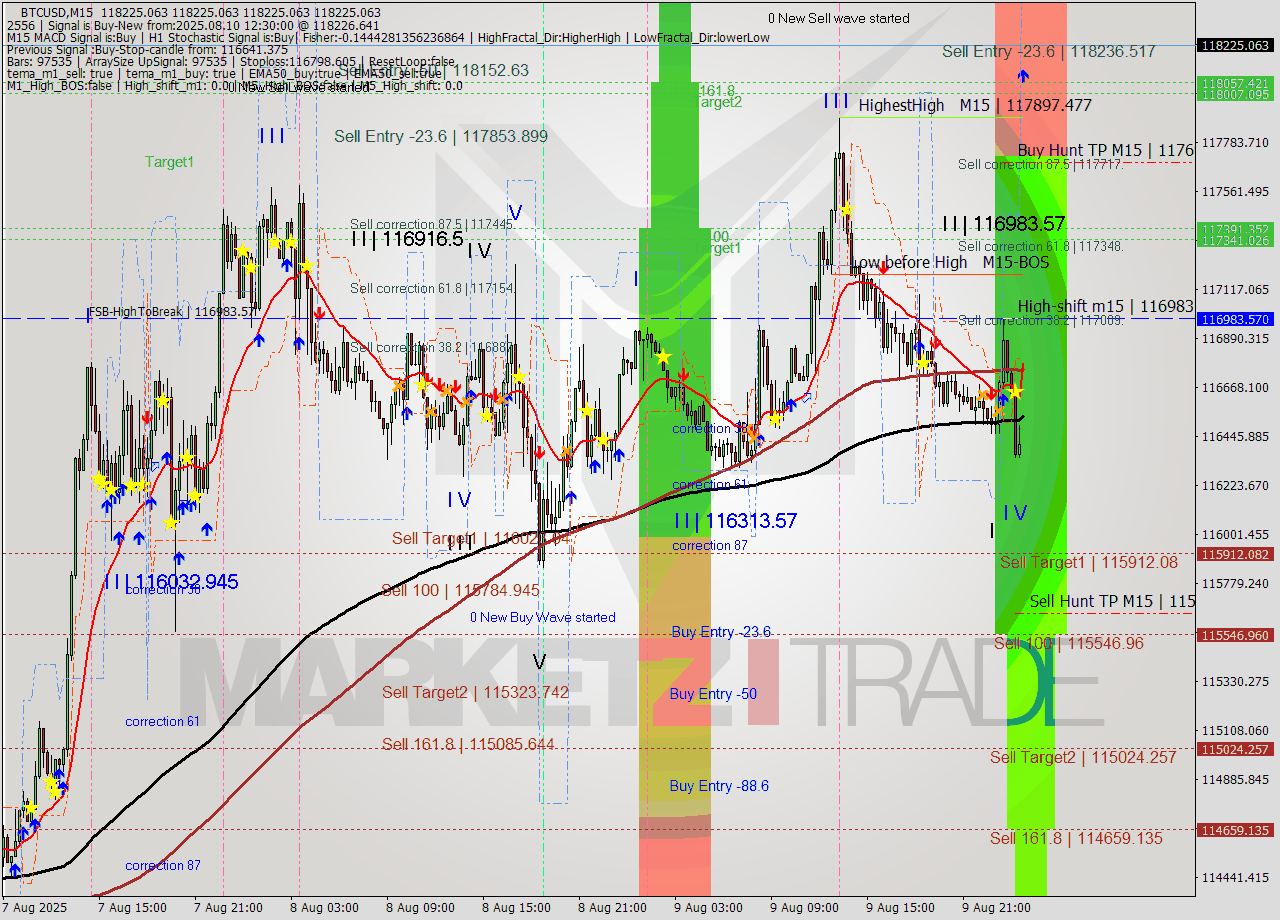Viewport: 1280px width, 920px height.
Task: Select the blue wave V marker above Sell correction 87.5
Action: tap(515, 212)
